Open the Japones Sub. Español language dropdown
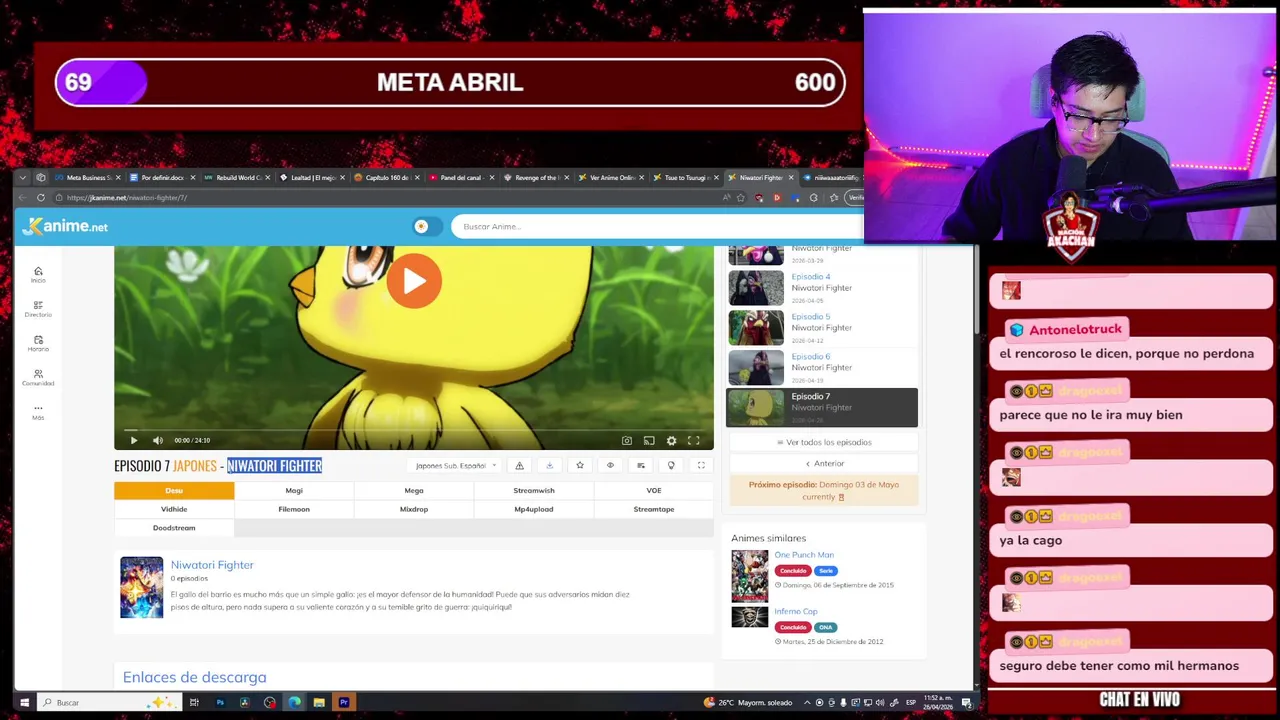This screenshot has width=1280, height=720. (456, 465)
